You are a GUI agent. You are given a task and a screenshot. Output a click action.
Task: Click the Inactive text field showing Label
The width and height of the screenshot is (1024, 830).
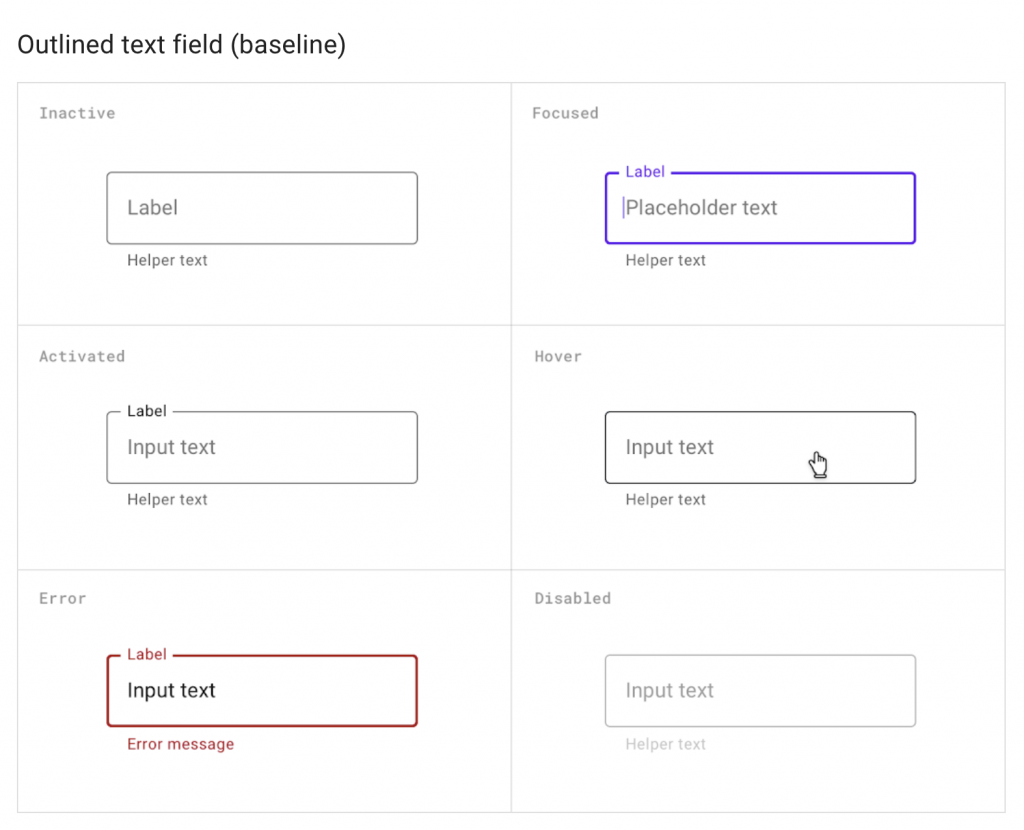point(261,208)
